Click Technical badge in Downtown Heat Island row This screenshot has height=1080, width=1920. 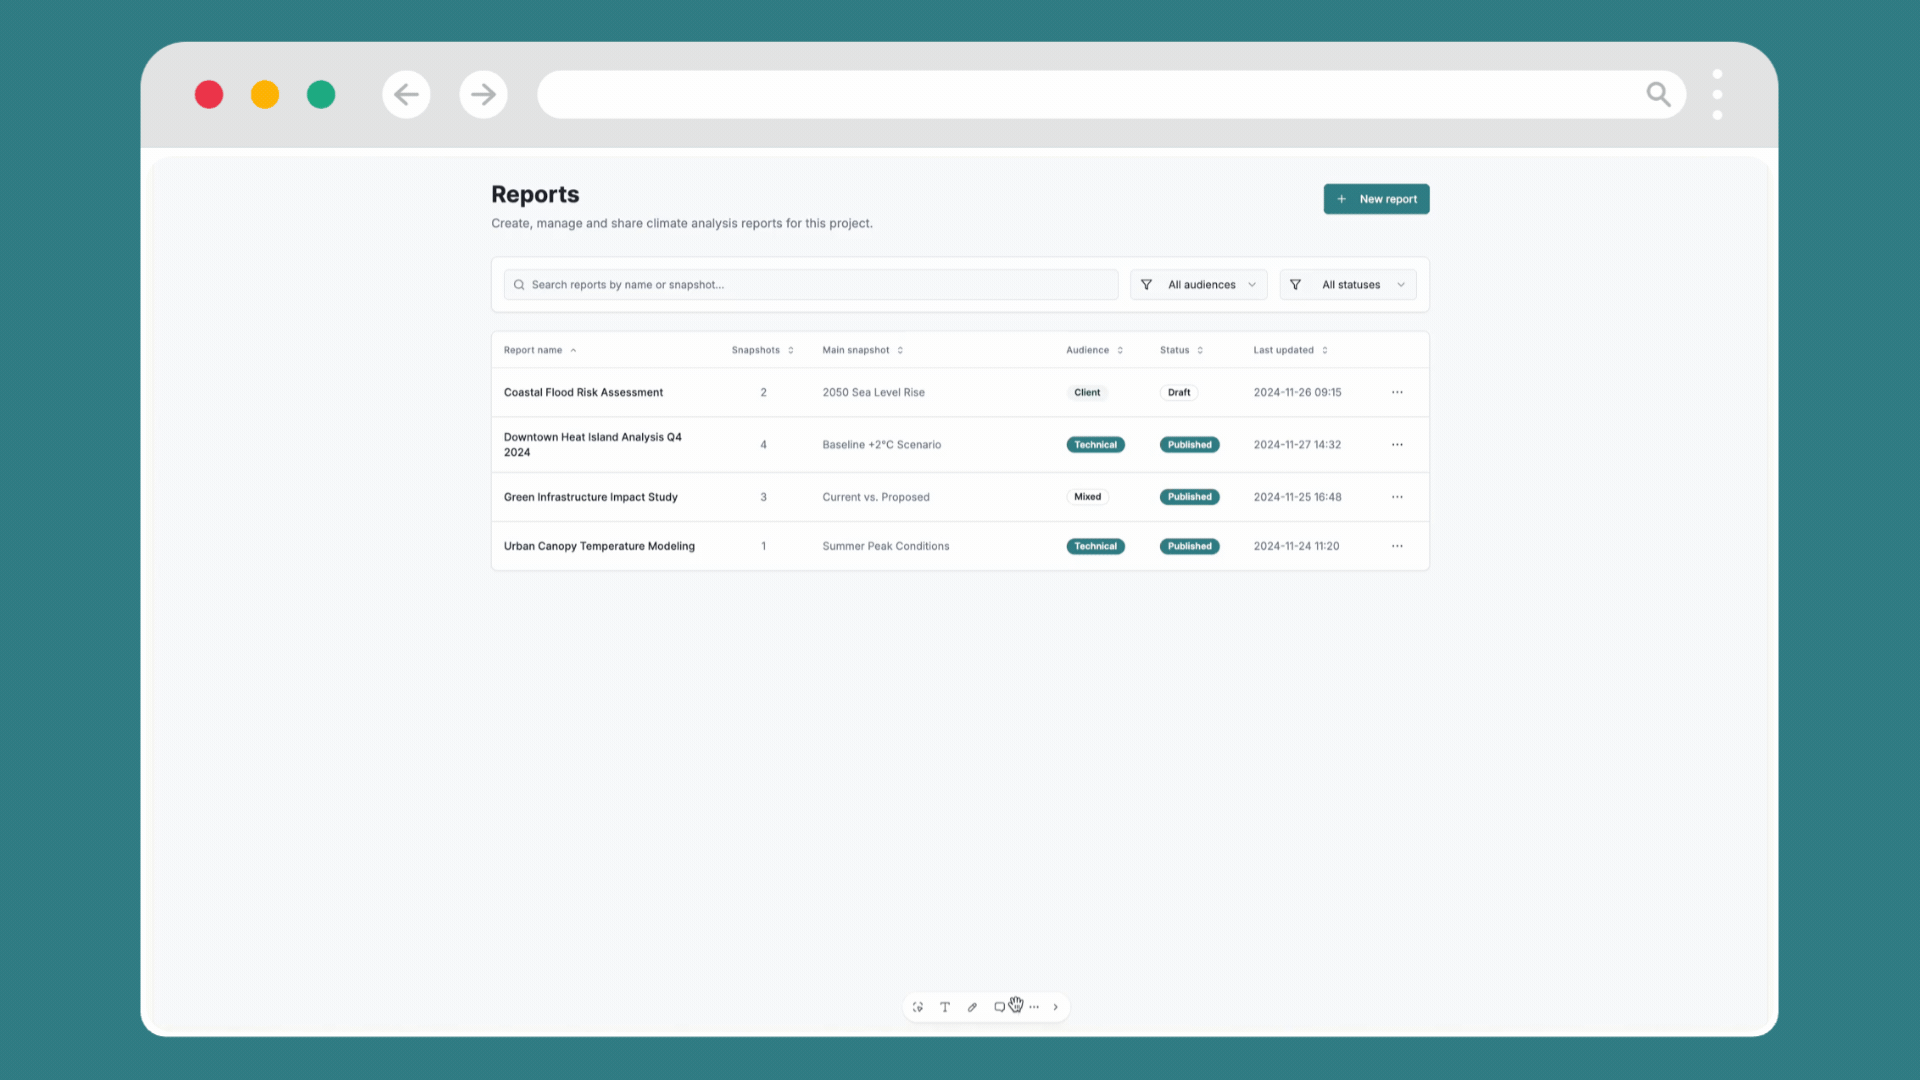(1095, 445)
